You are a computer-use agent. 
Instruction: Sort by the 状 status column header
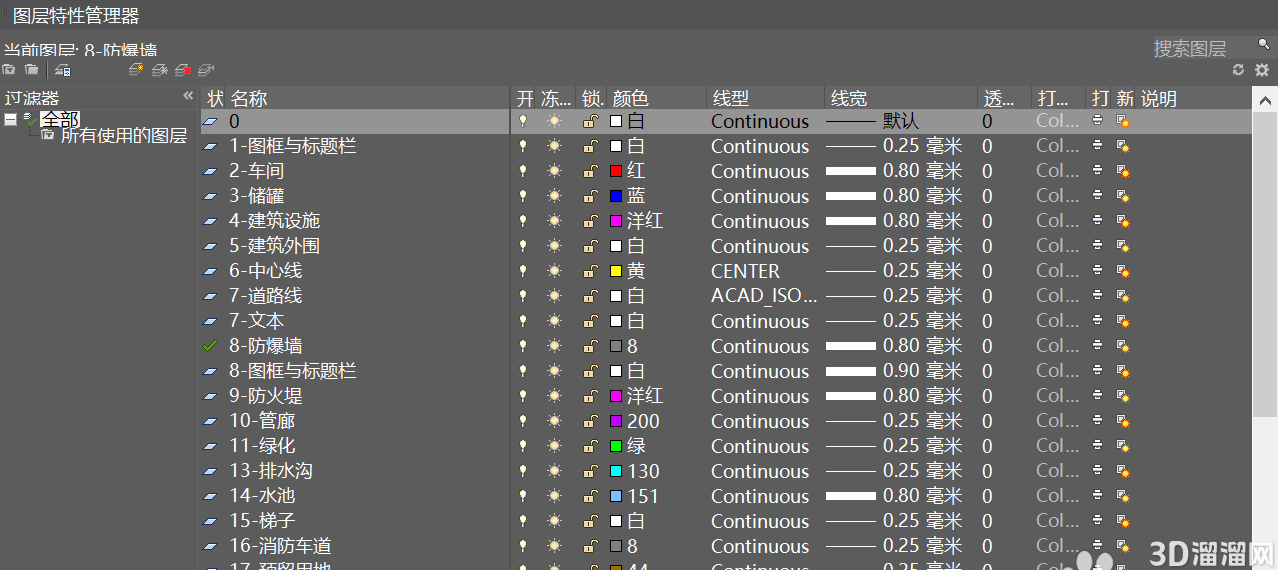click(215, 99)
